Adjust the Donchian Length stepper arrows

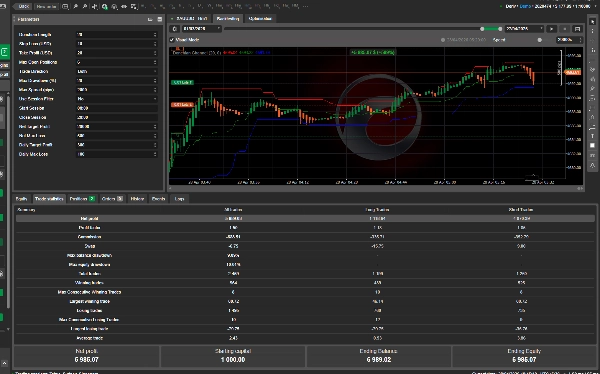coord(155,34)
